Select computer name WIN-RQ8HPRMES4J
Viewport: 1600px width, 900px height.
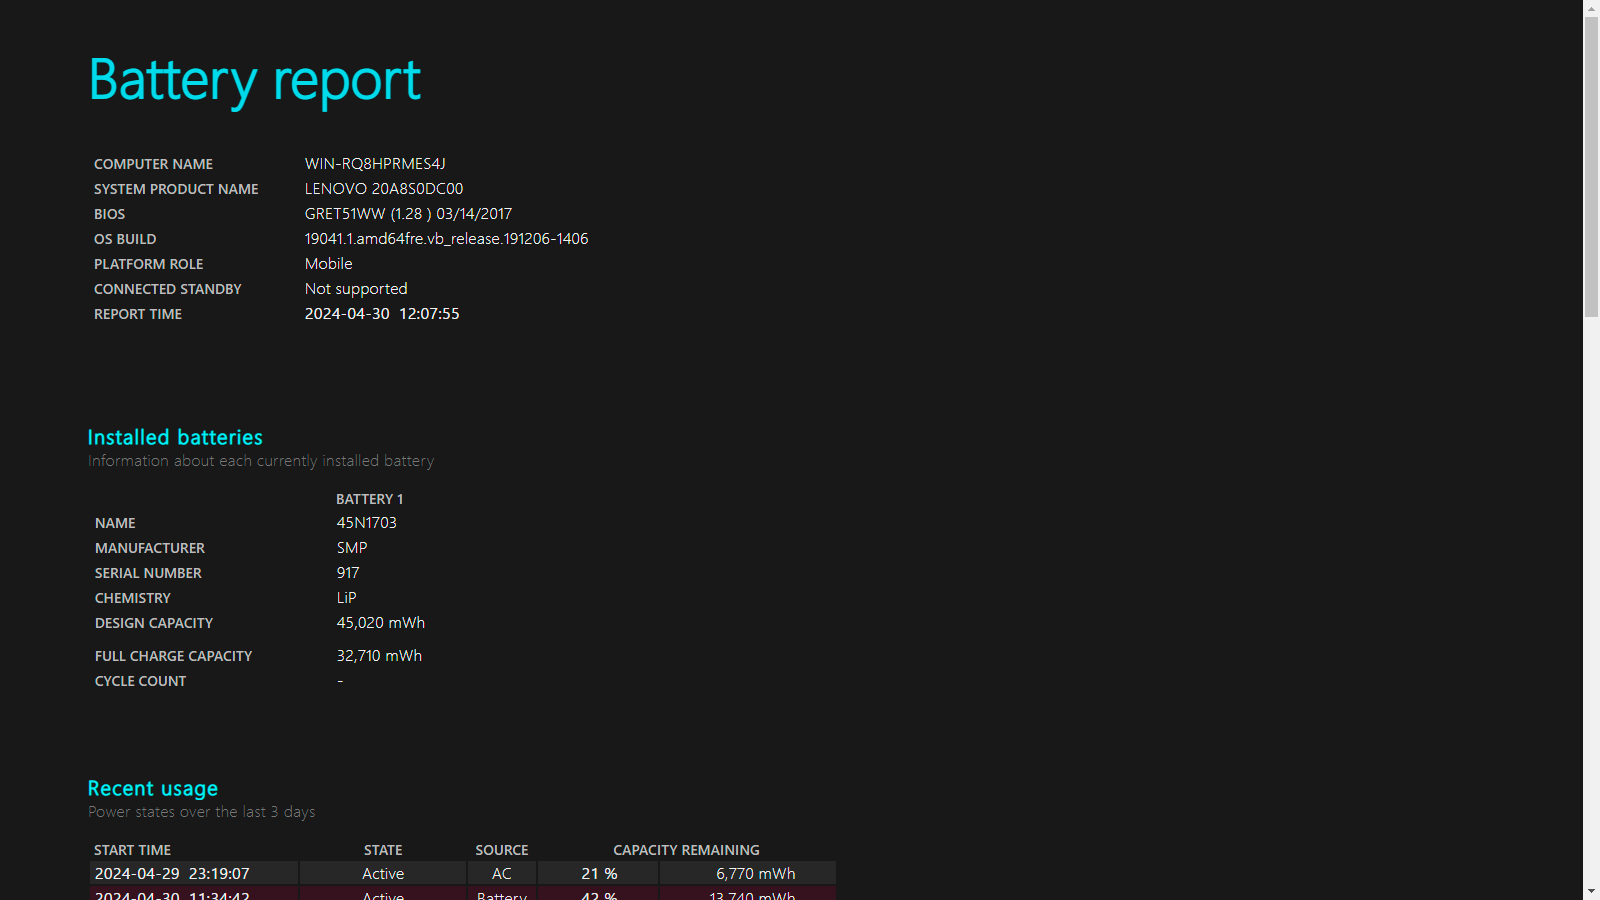point(375,164)
